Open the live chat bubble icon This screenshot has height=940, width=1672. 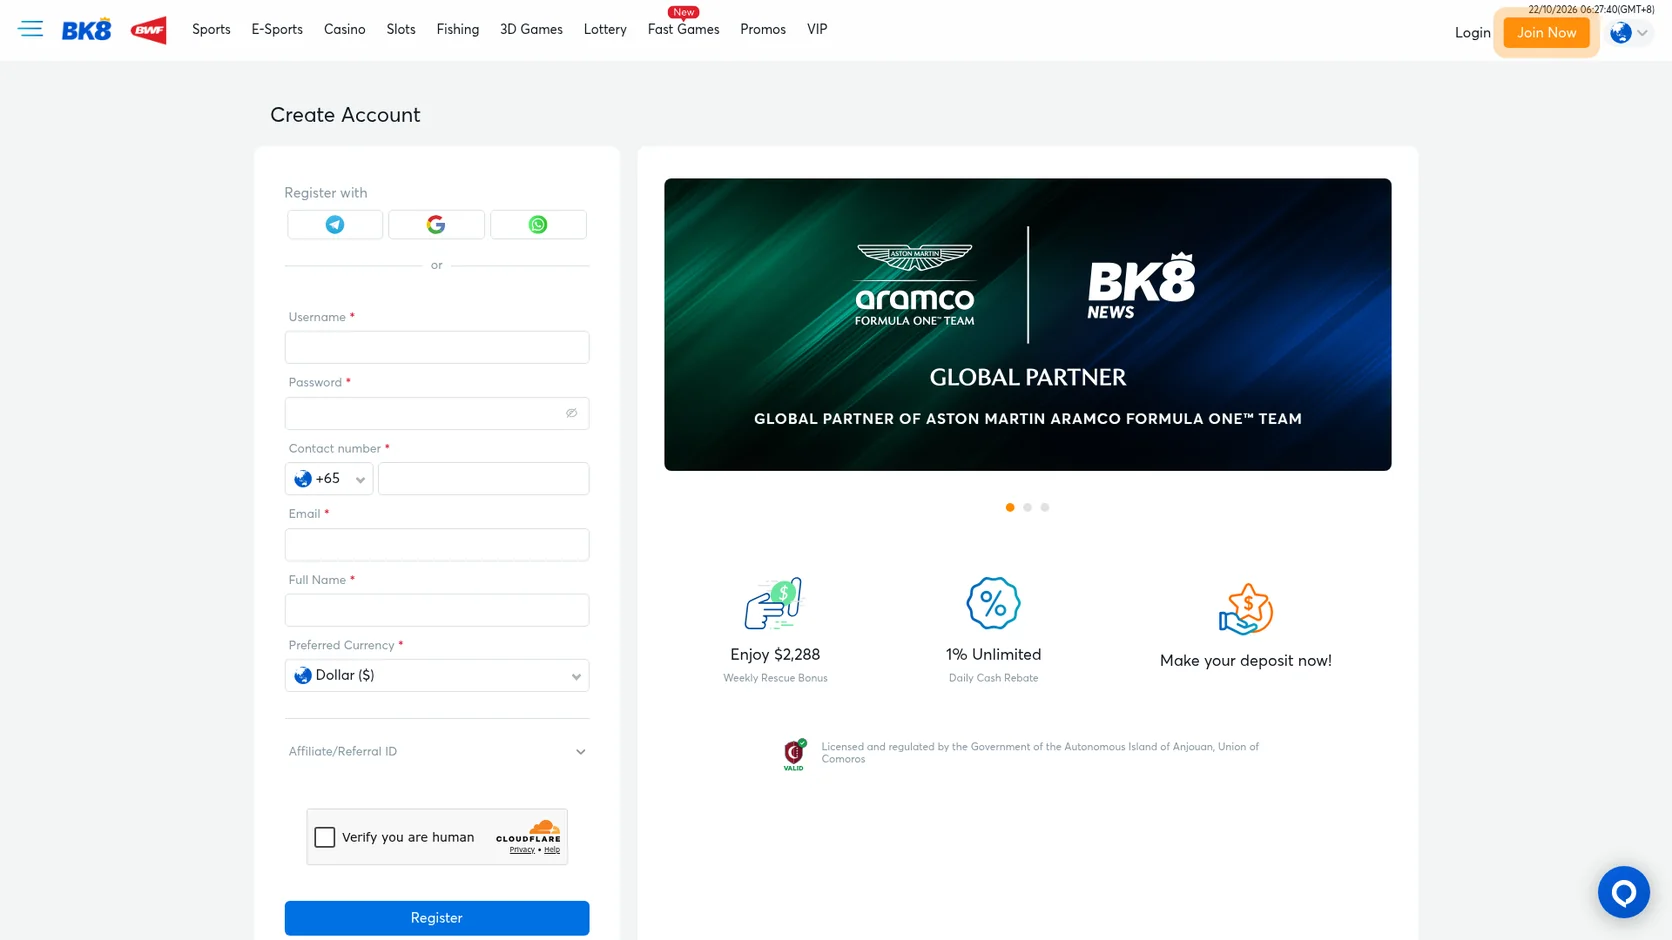pos(1623,892)
